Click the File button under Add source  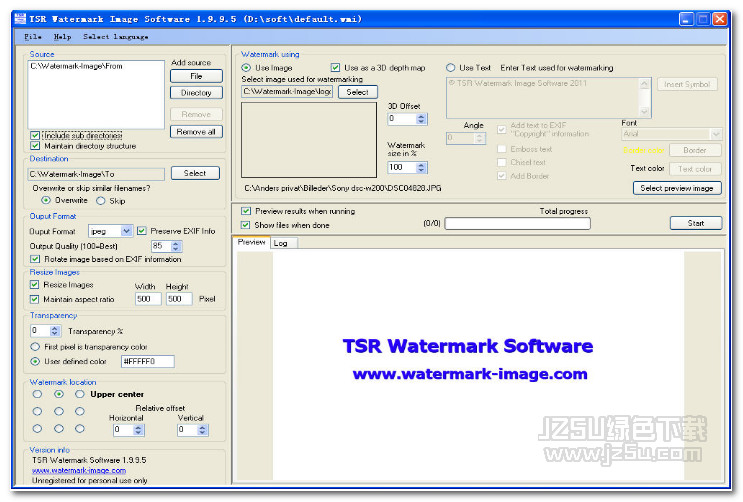pos(196,76)
